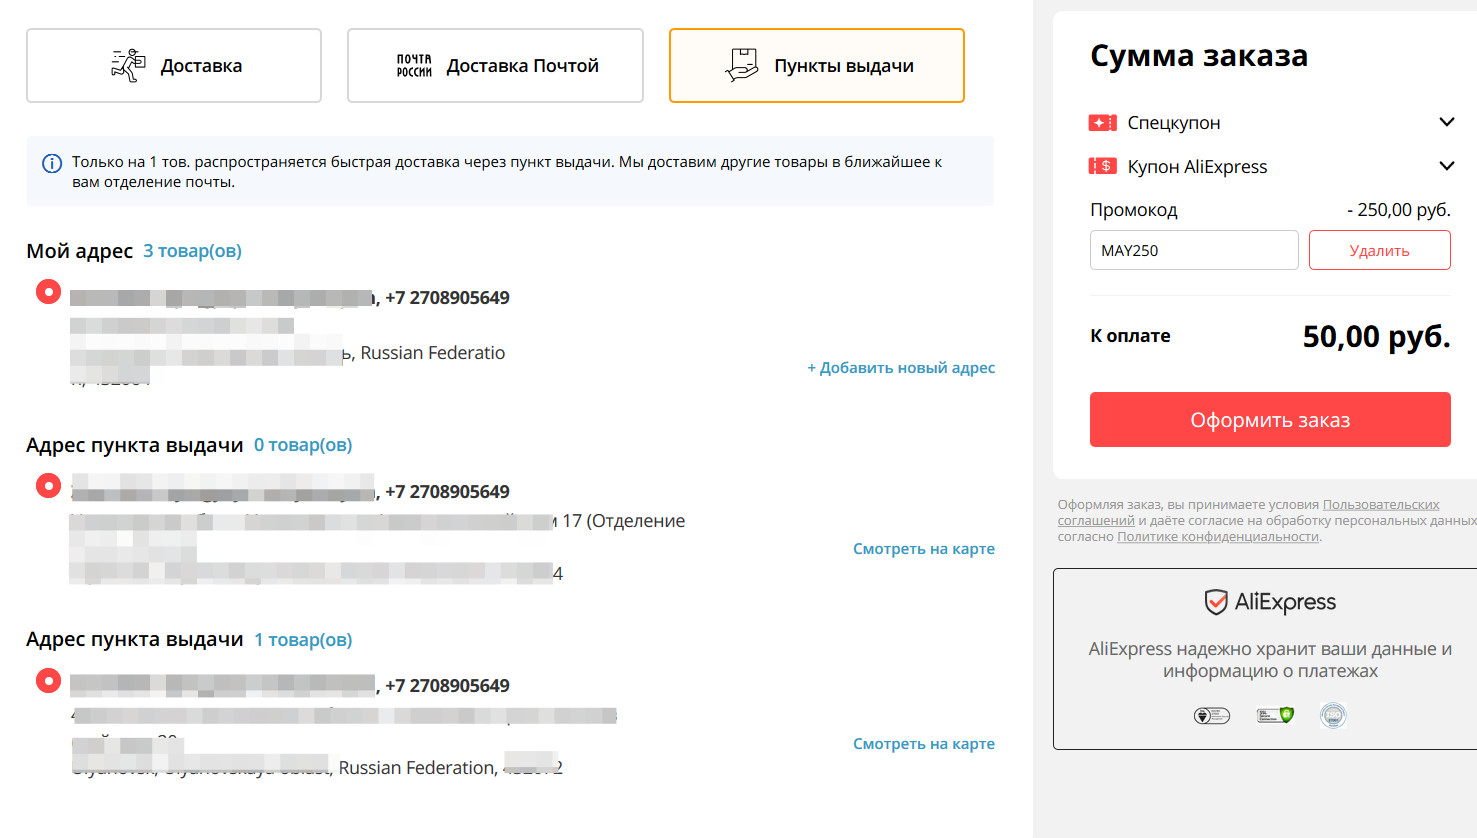Click the courier delivery runner icon
This screenshot has width=1477, height=838.
pos(128,66)
